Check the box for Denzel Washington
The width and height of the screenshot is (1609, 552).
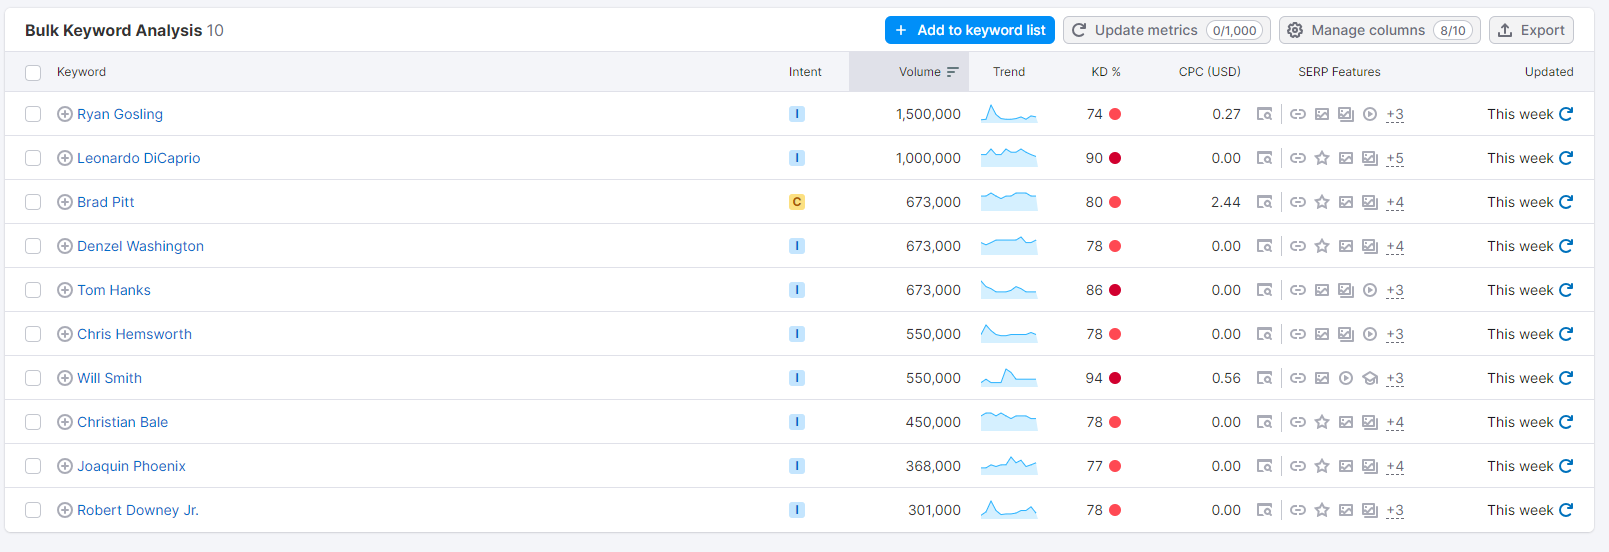coord(33,246)
